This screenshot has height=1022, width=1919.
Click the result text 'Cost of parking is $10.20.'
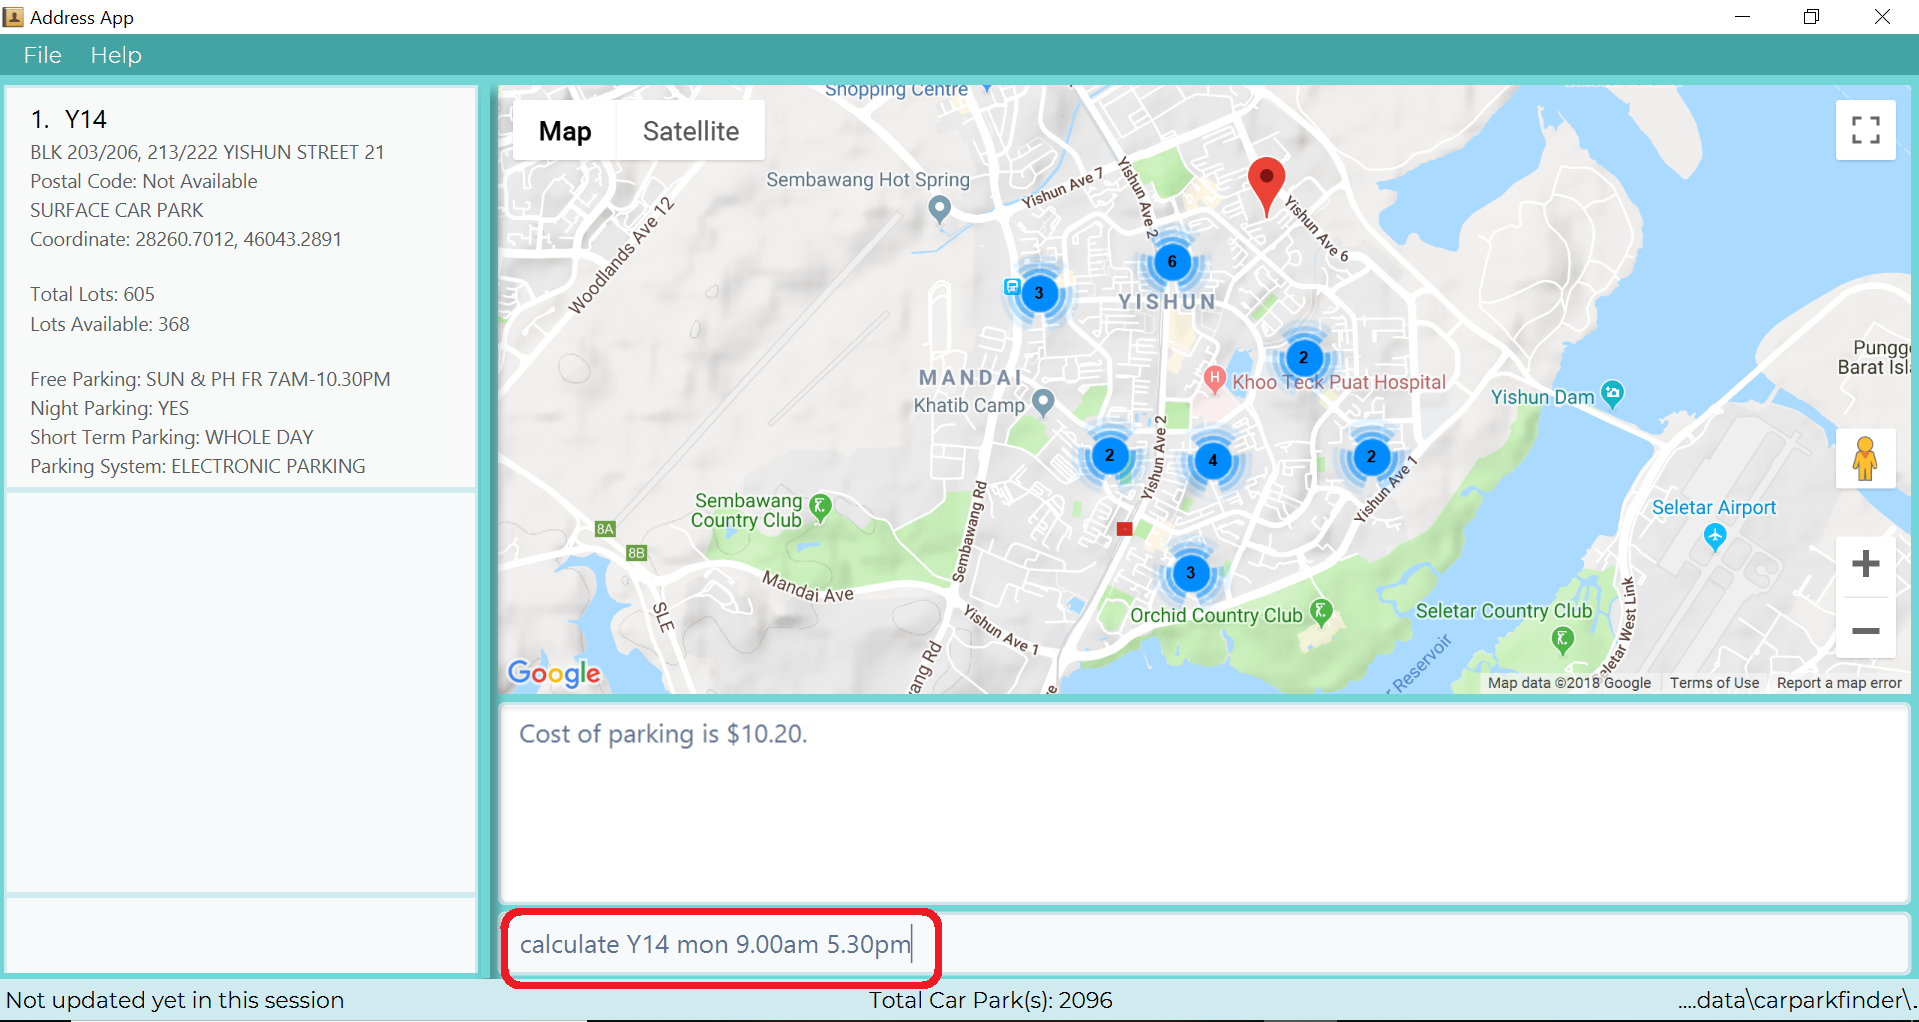click(x=663, y=734)
